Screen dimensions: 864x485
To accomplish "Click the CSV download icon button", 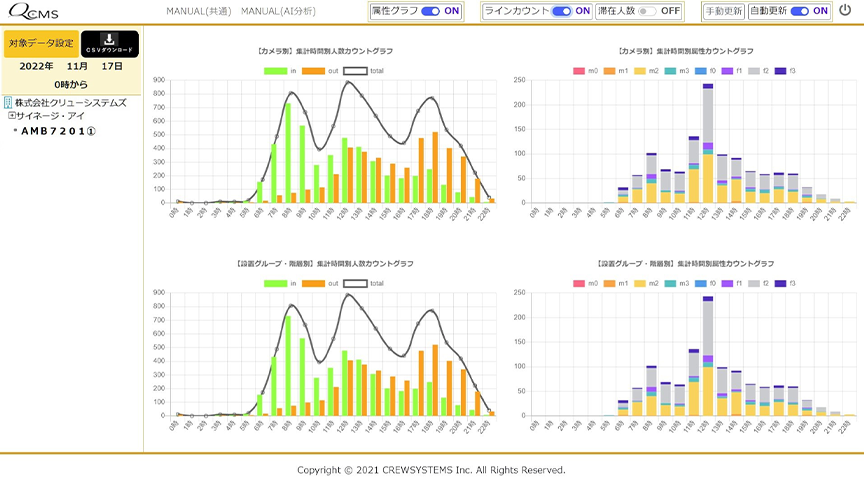I will [x=110, y=43].
